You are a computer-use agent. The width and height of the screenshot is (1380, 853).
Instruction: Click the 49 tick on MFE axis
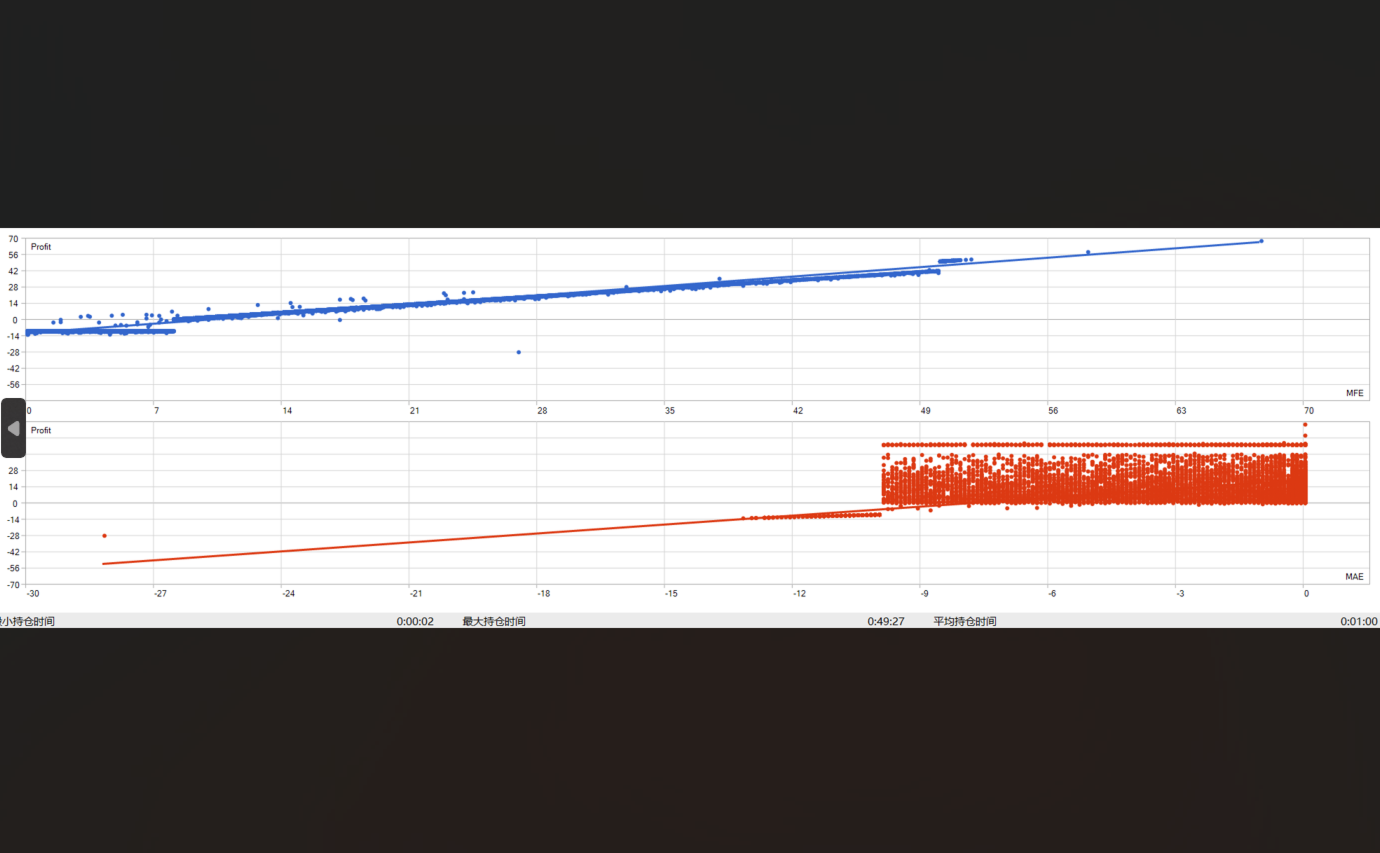pos(926,411)
